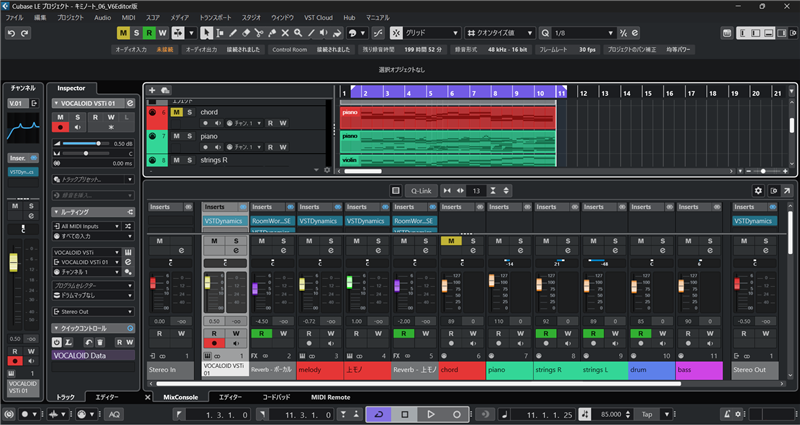Open MixConsole in separate window arrow icon
Image resolution: width=800 pixels, height=425 pixels.
(787, 191)
